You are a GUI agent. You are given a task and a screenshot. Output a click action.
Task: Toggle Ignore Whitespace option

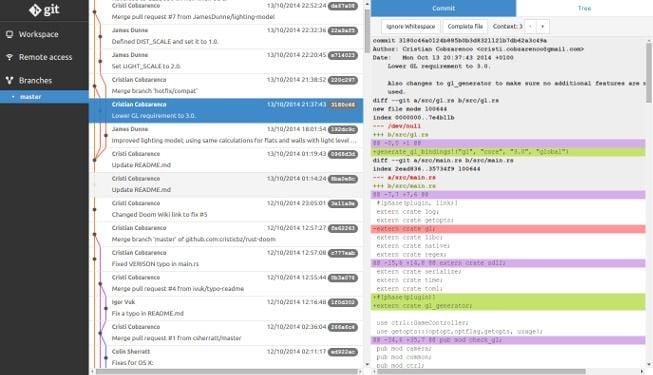(x=411, y=26)
